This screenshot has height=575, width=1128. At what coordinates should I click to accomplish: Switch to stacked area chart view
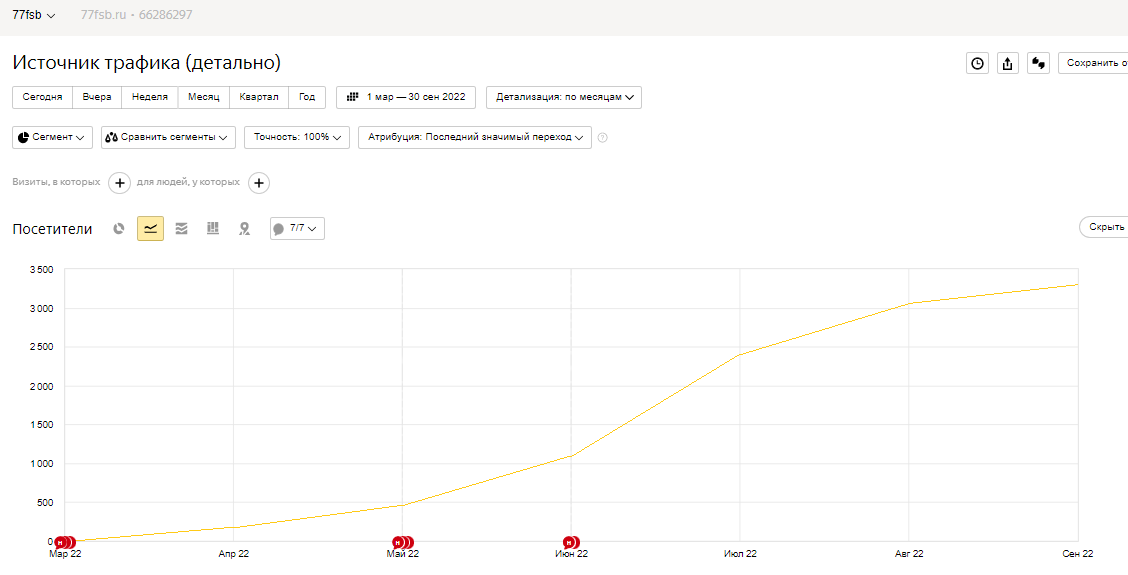click(x=181, y=229)
